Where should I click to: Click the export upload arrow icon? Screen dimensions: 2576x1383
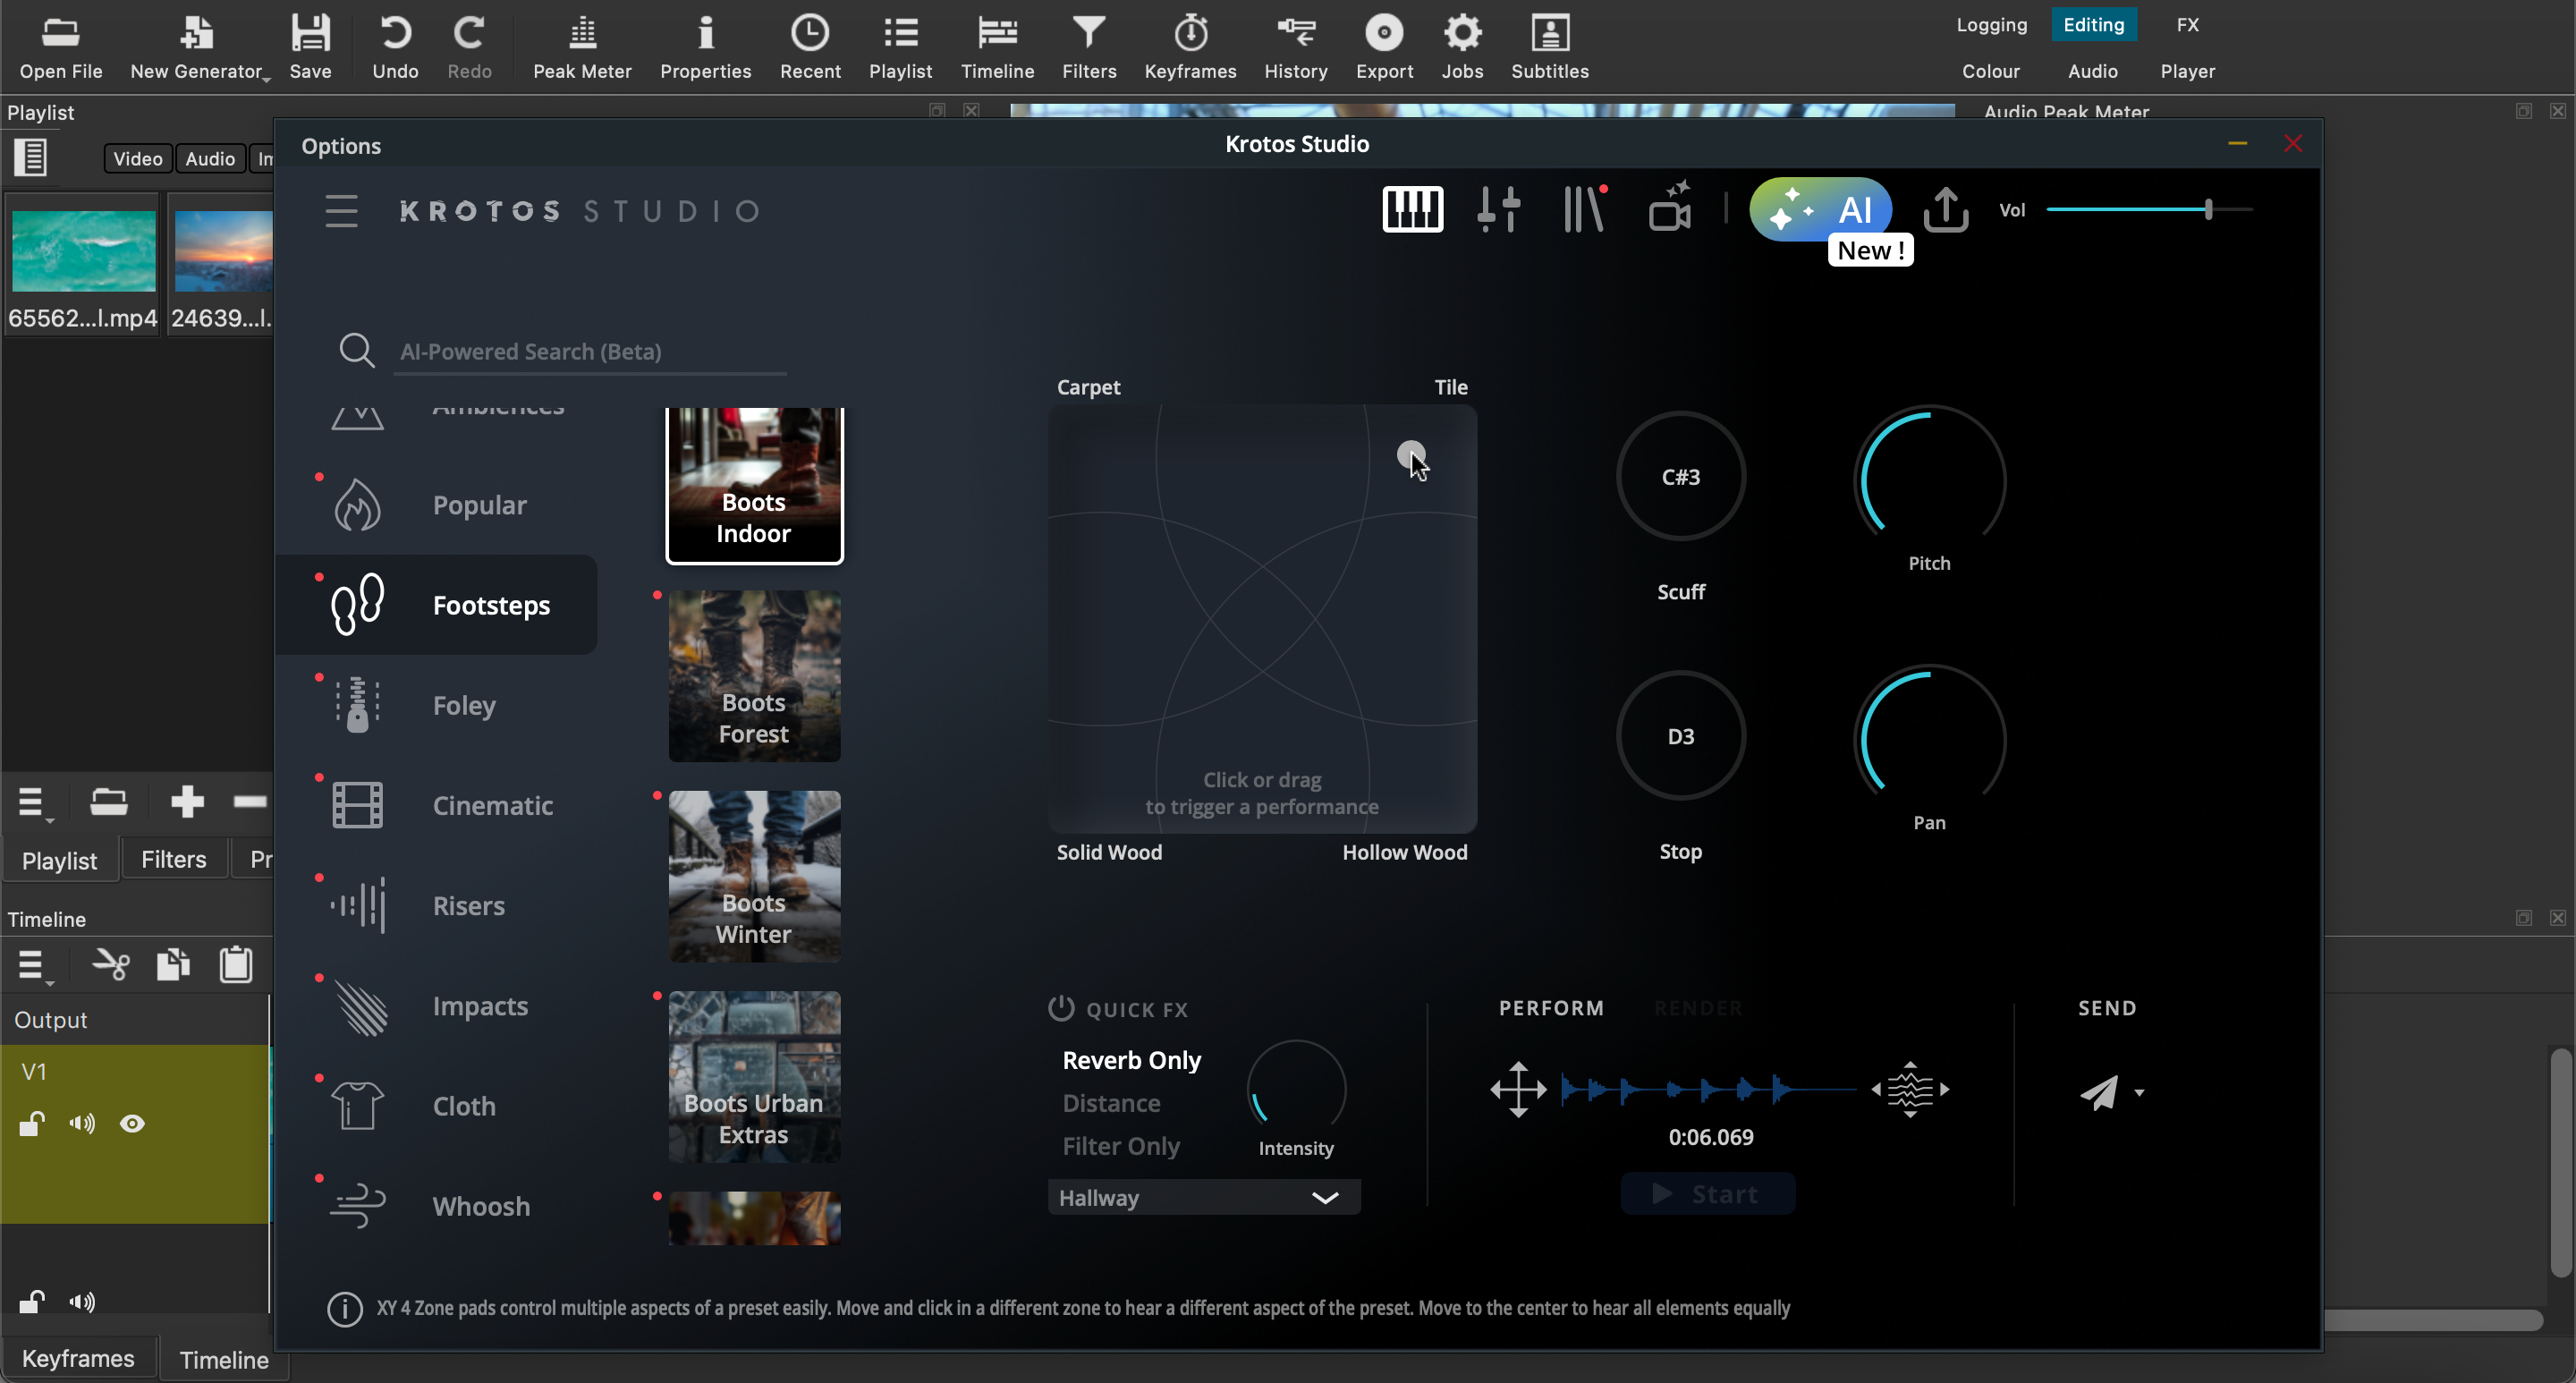[x=1945, y=210]
